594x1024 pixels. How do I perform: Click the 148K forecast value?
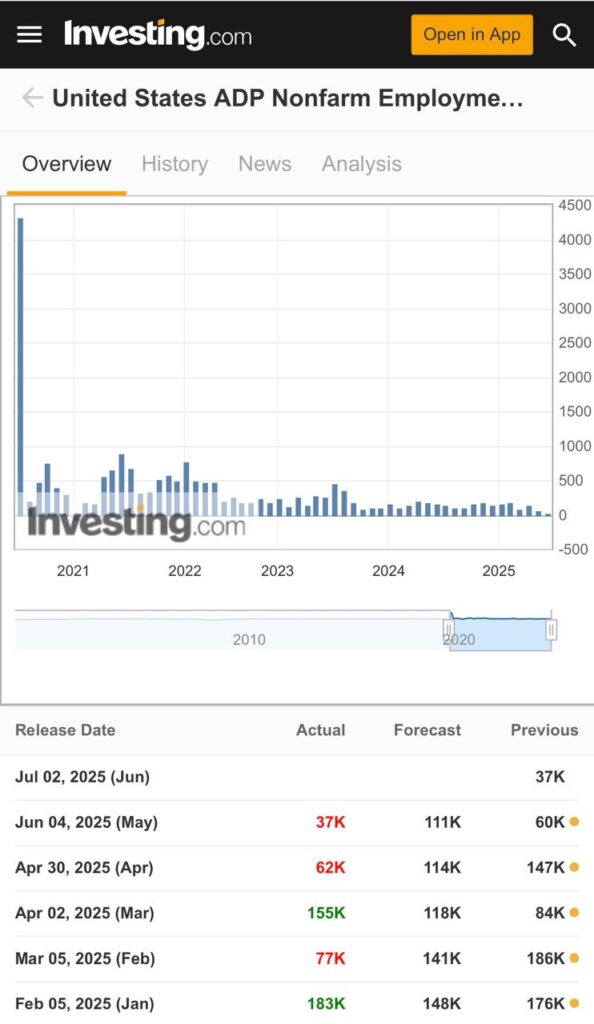coord(443,1004)
